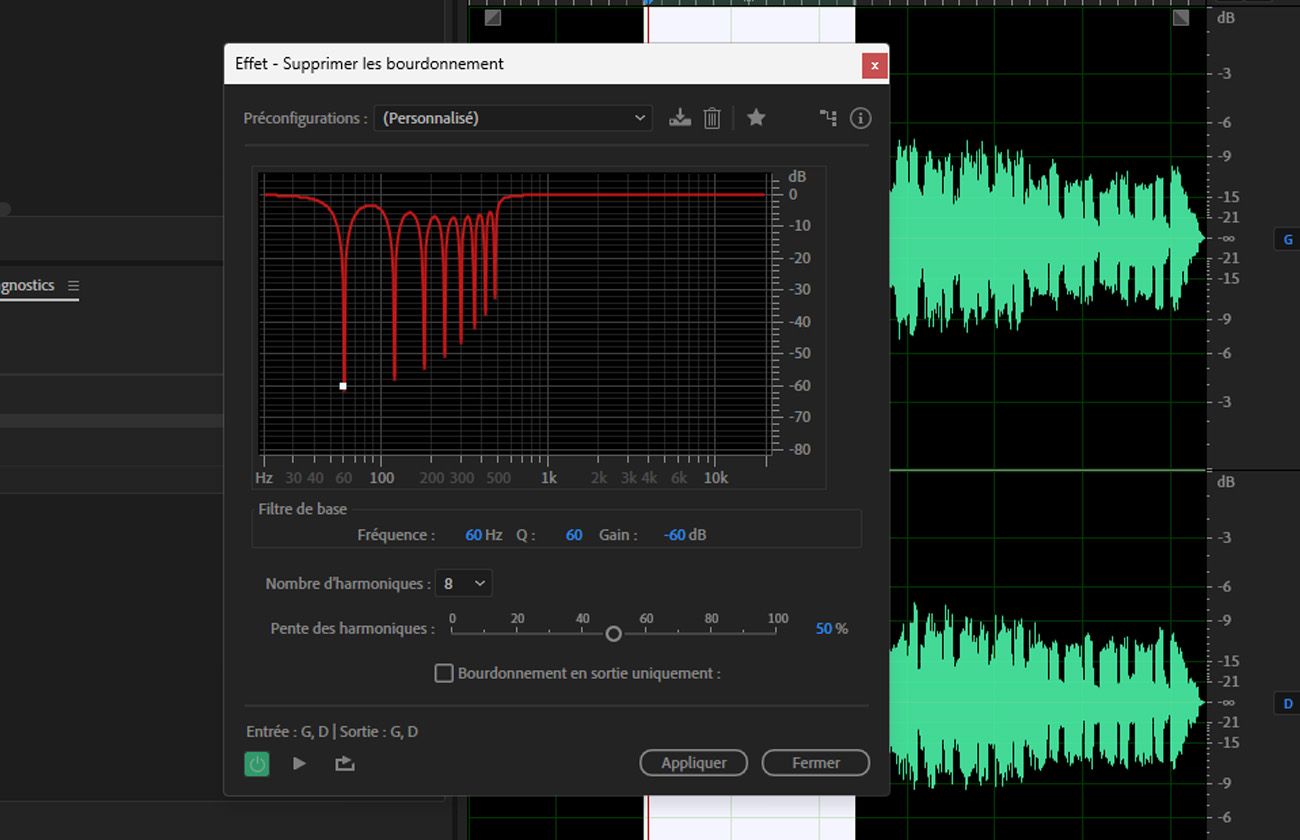Click the Pente des harmoniques slider handle
This screenshot has width=1300, height=840.
tap(614, 634)
